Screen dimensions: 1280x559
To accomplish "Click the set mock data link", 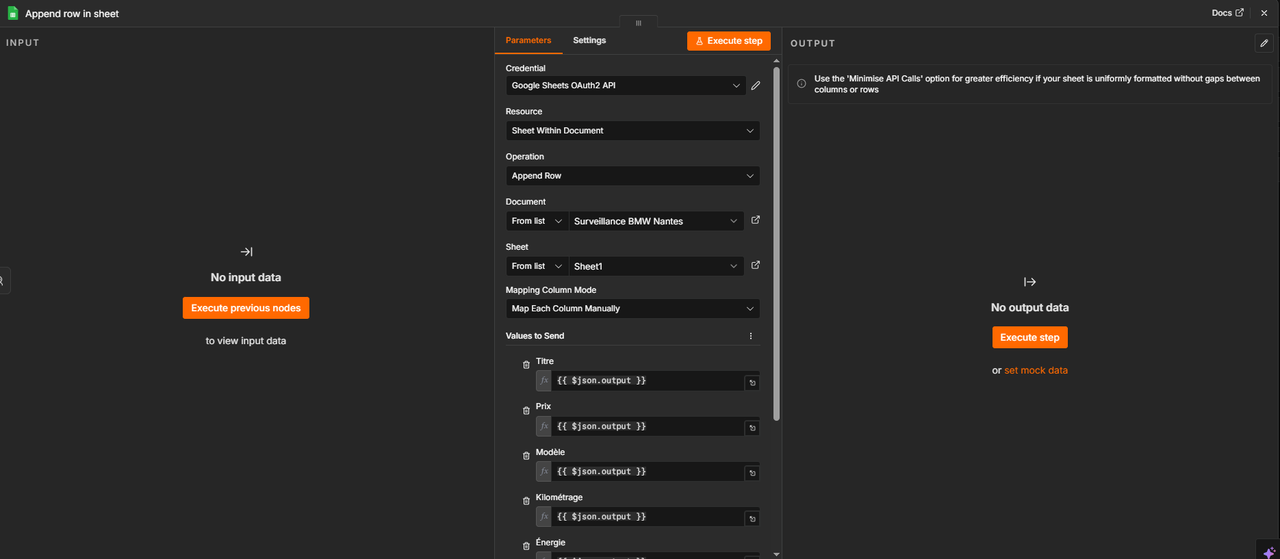I will click(x=1036, y=370).
